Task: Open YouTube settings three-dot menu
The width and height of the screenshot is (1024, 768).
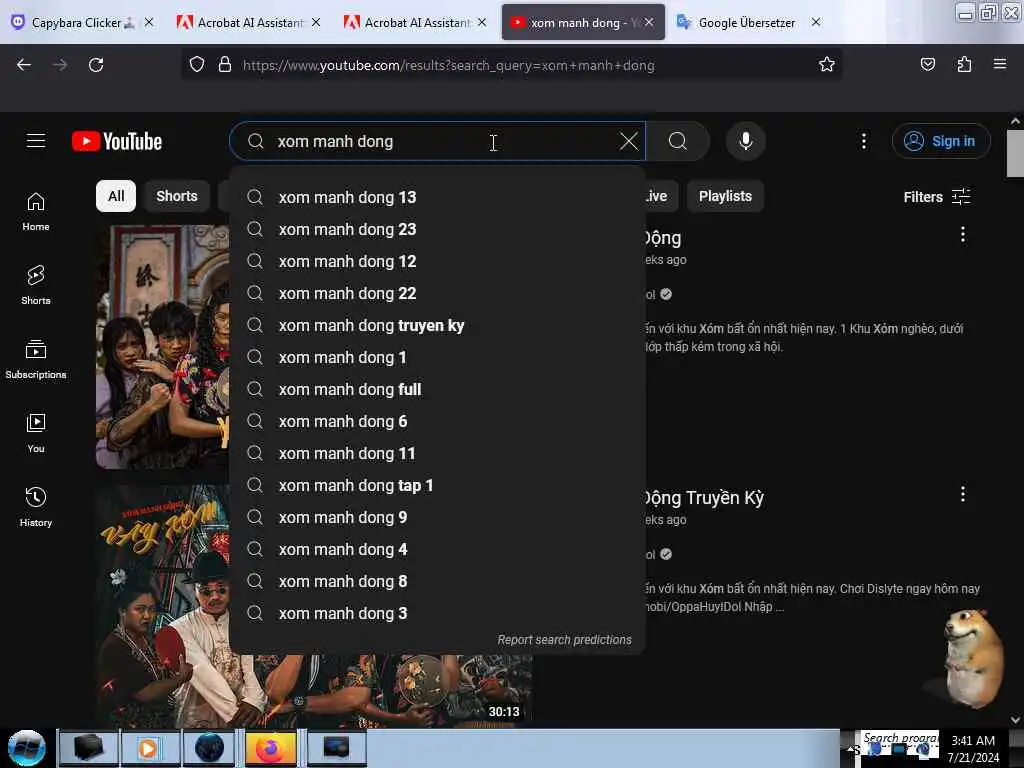Action: click(863, 141)
